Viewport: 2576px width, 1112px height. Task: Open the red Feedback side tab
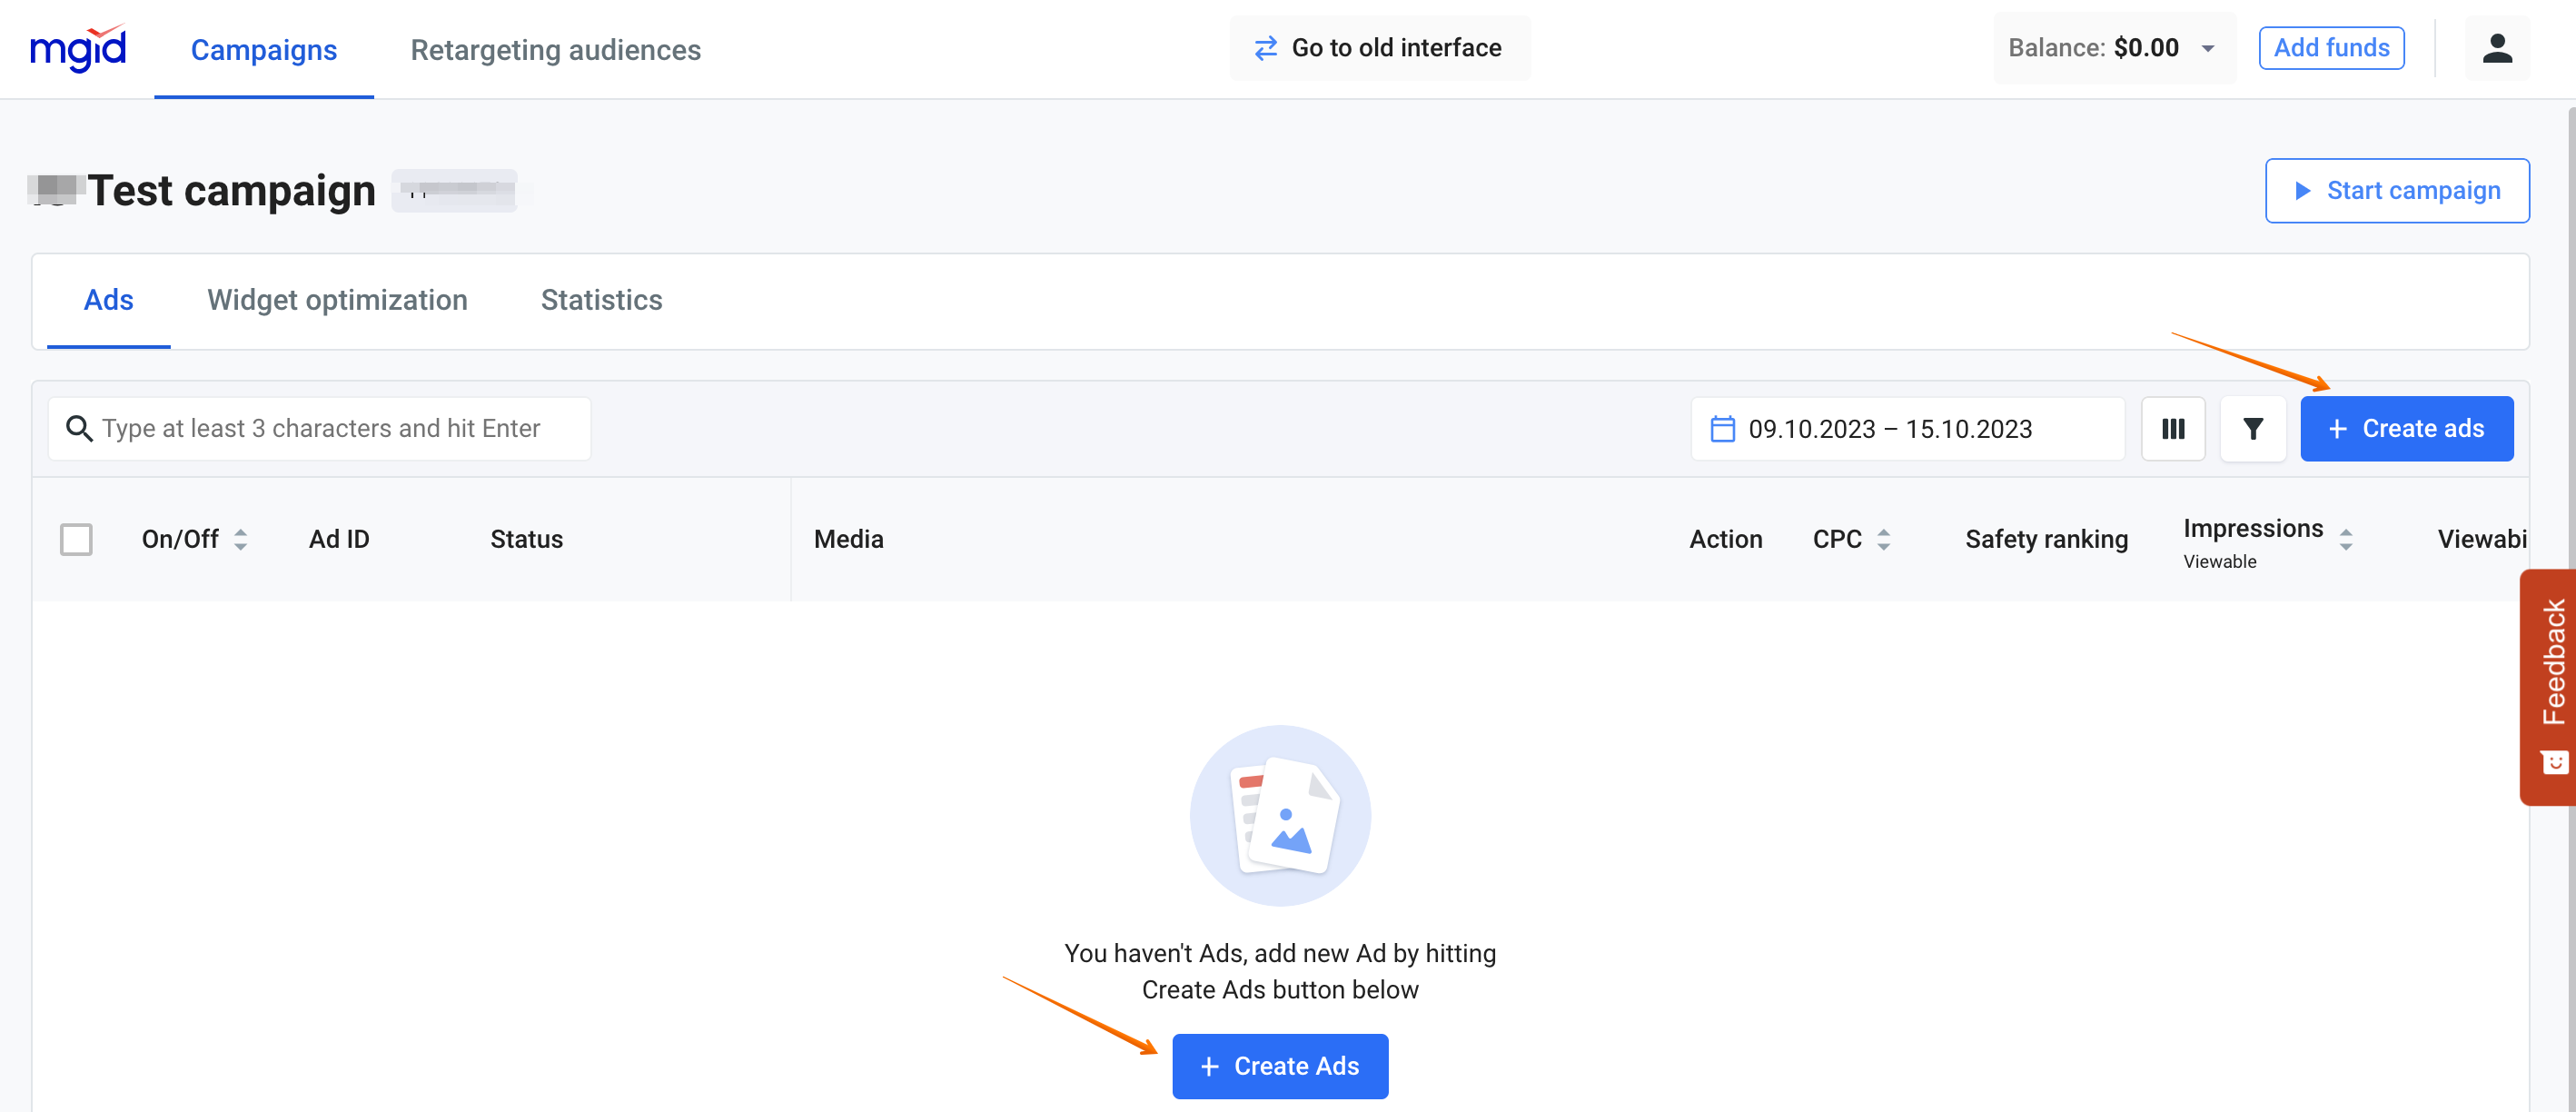pyautogui.click(x=2552, y=685)
